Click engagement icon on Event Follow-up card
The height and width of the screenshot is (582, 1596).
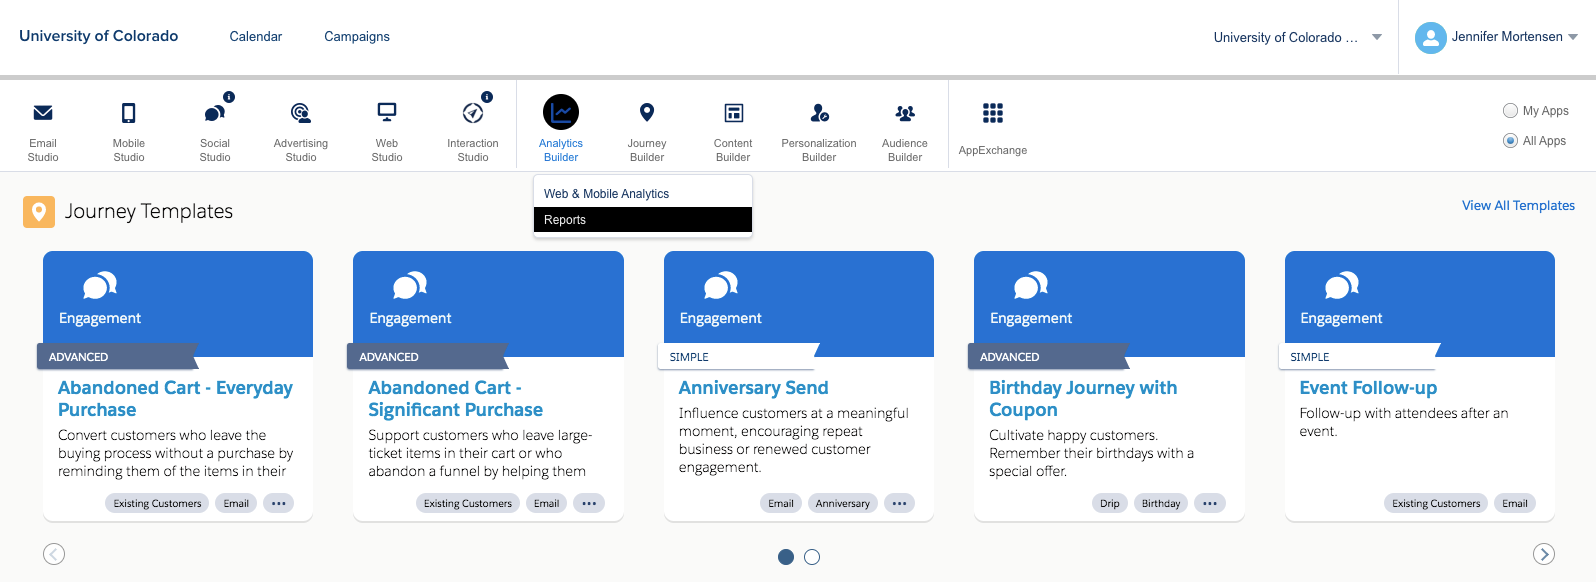coord(1342,286)
